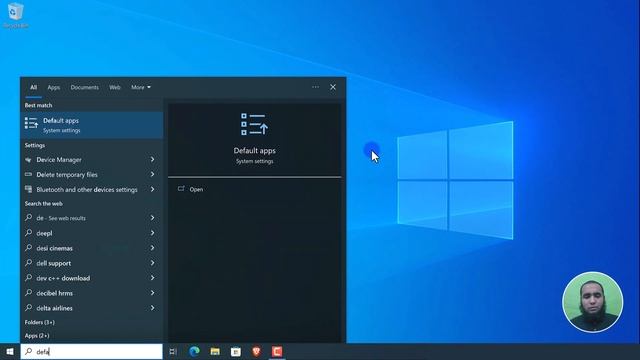The image size is (640, 360).
Task: Click the large Default apps preview icon
Action: pos(254,124)
